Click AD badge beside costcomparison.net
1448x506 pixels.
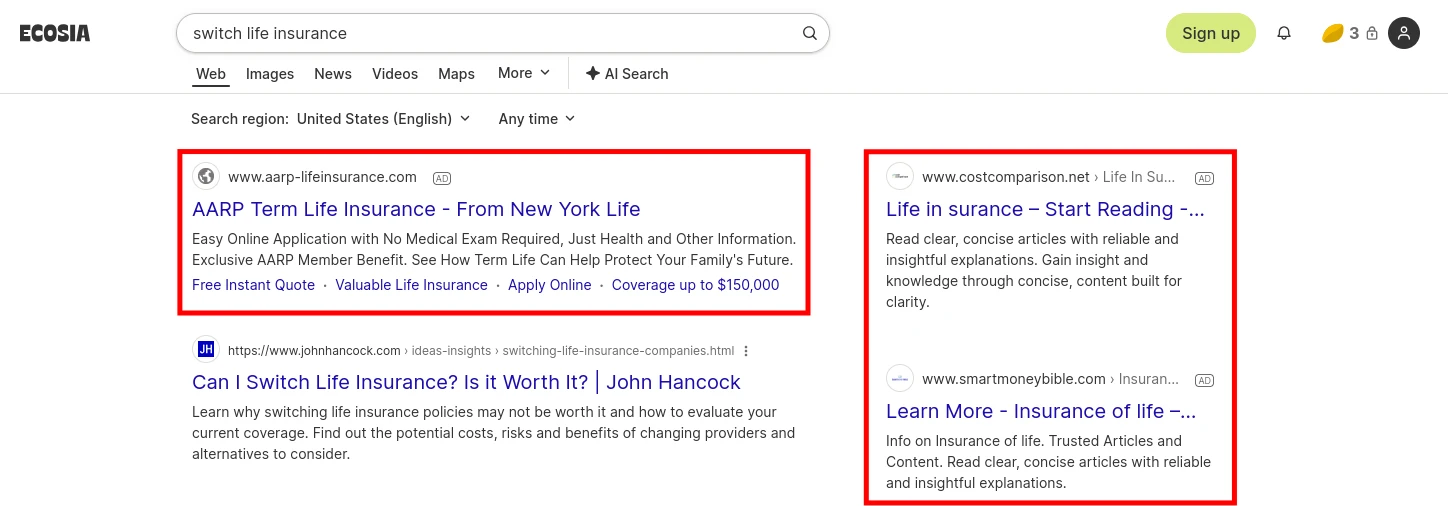coord(1205,178)
